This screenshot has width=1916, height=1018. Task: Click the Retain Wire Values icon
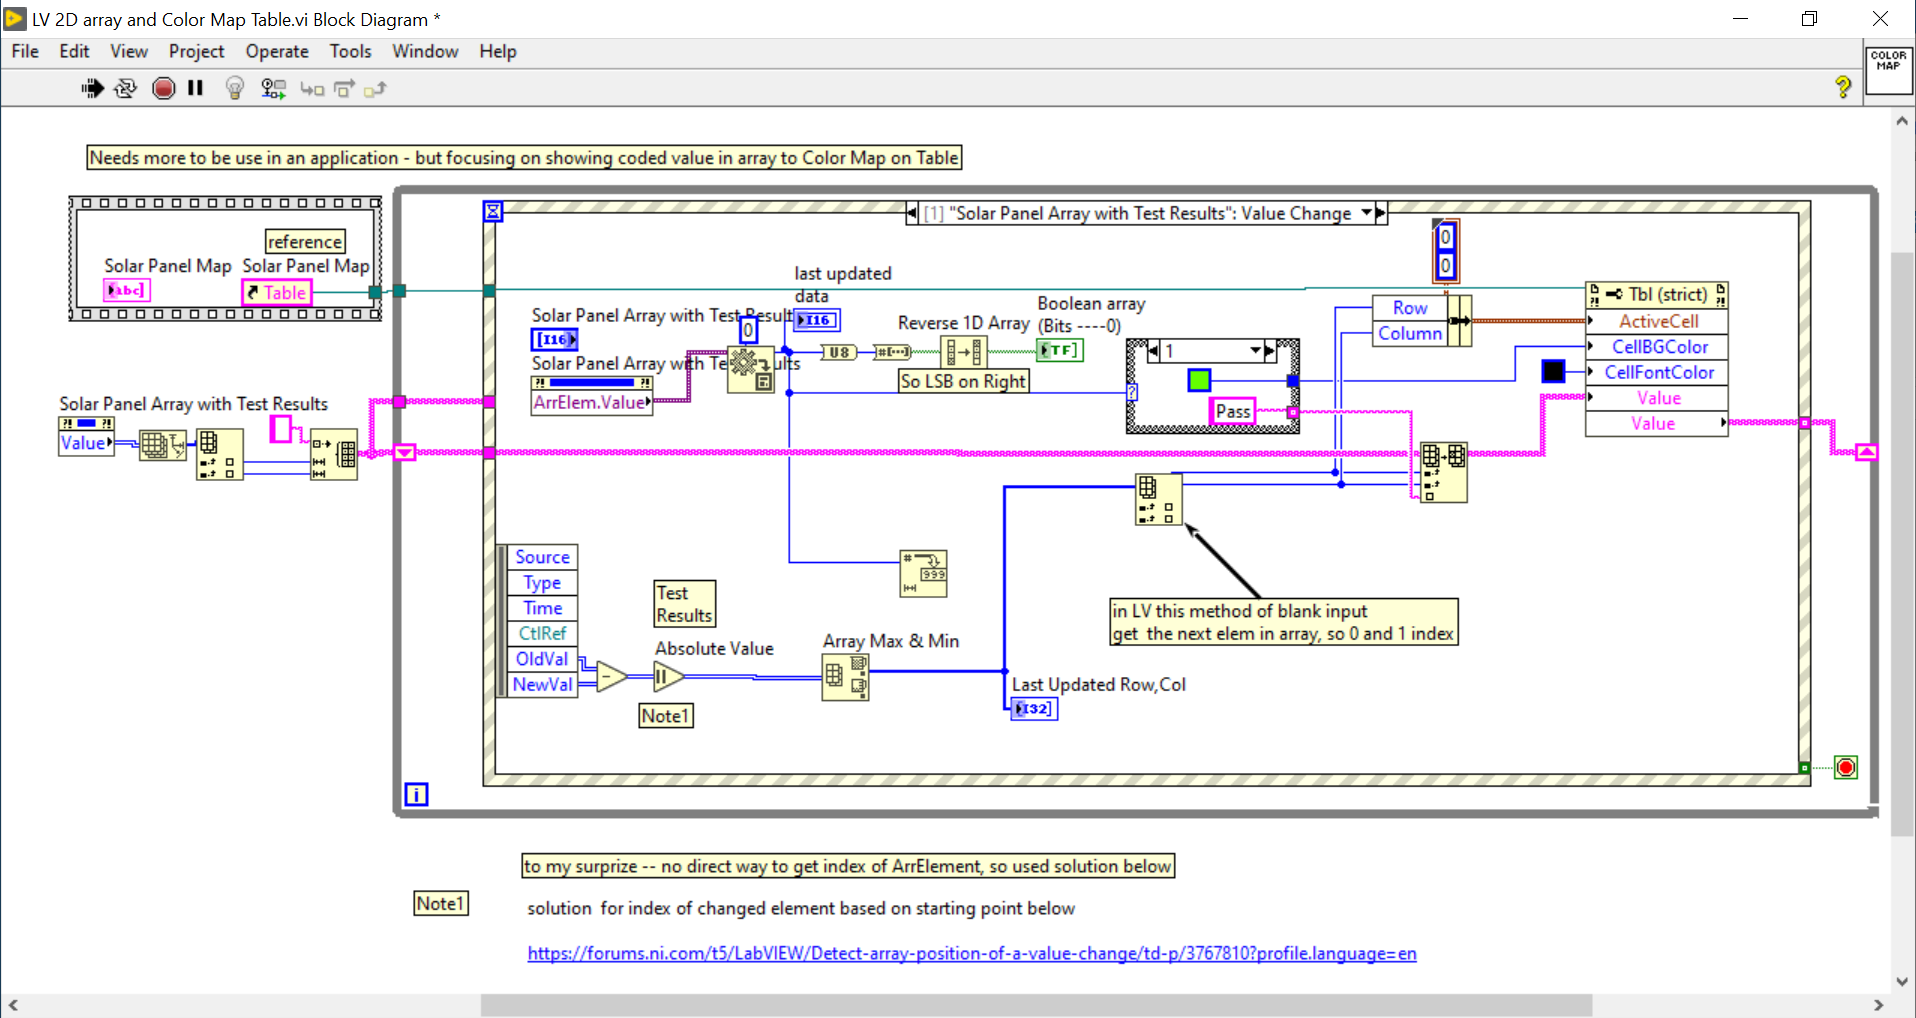coord(272,88)
